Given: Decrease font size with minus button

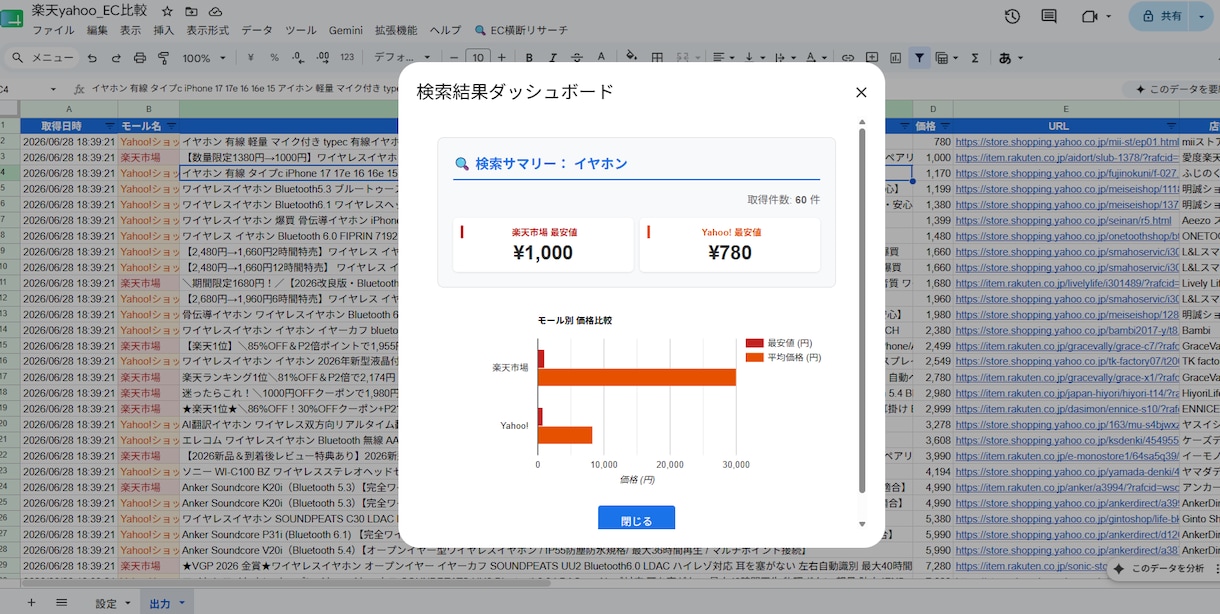Looking at the screenshot, I should tap(455, 58).
